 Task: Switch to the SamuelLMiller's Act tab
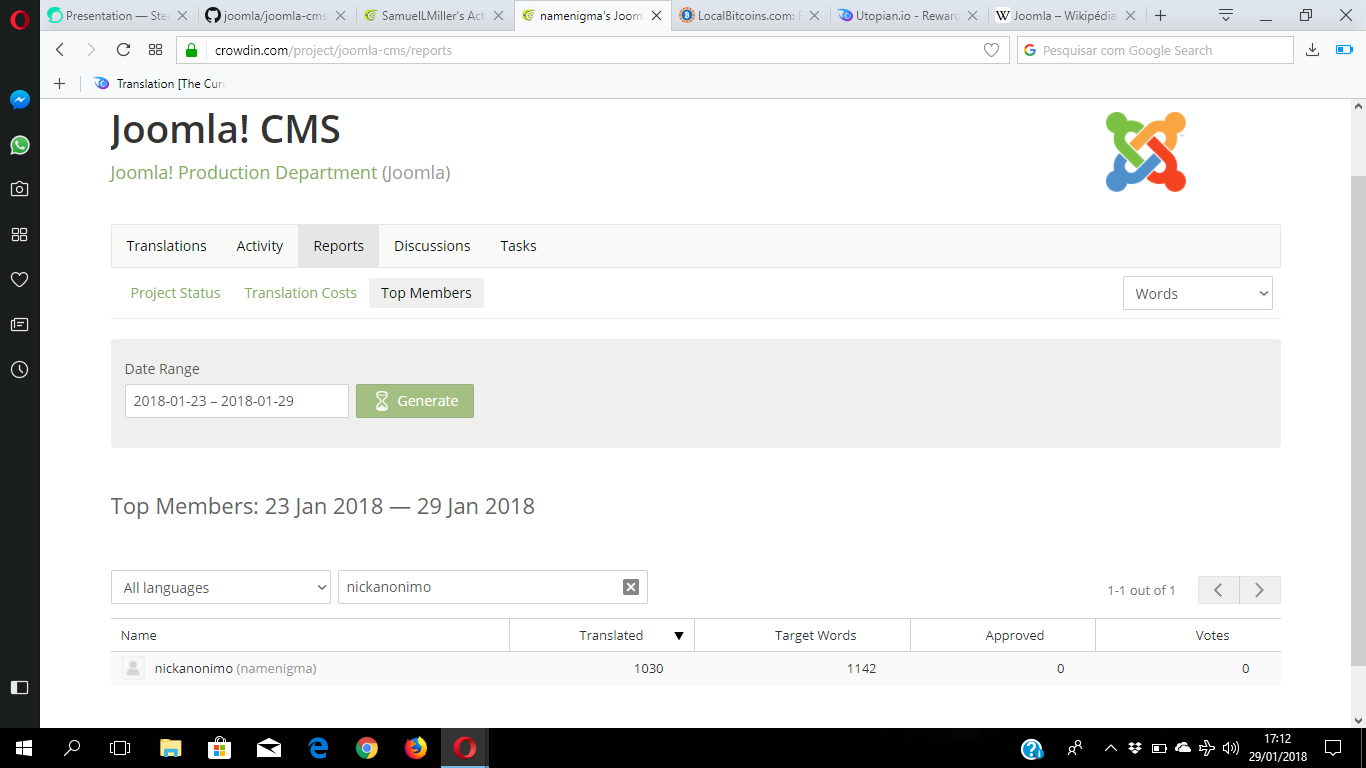click(x=434, y=15)
